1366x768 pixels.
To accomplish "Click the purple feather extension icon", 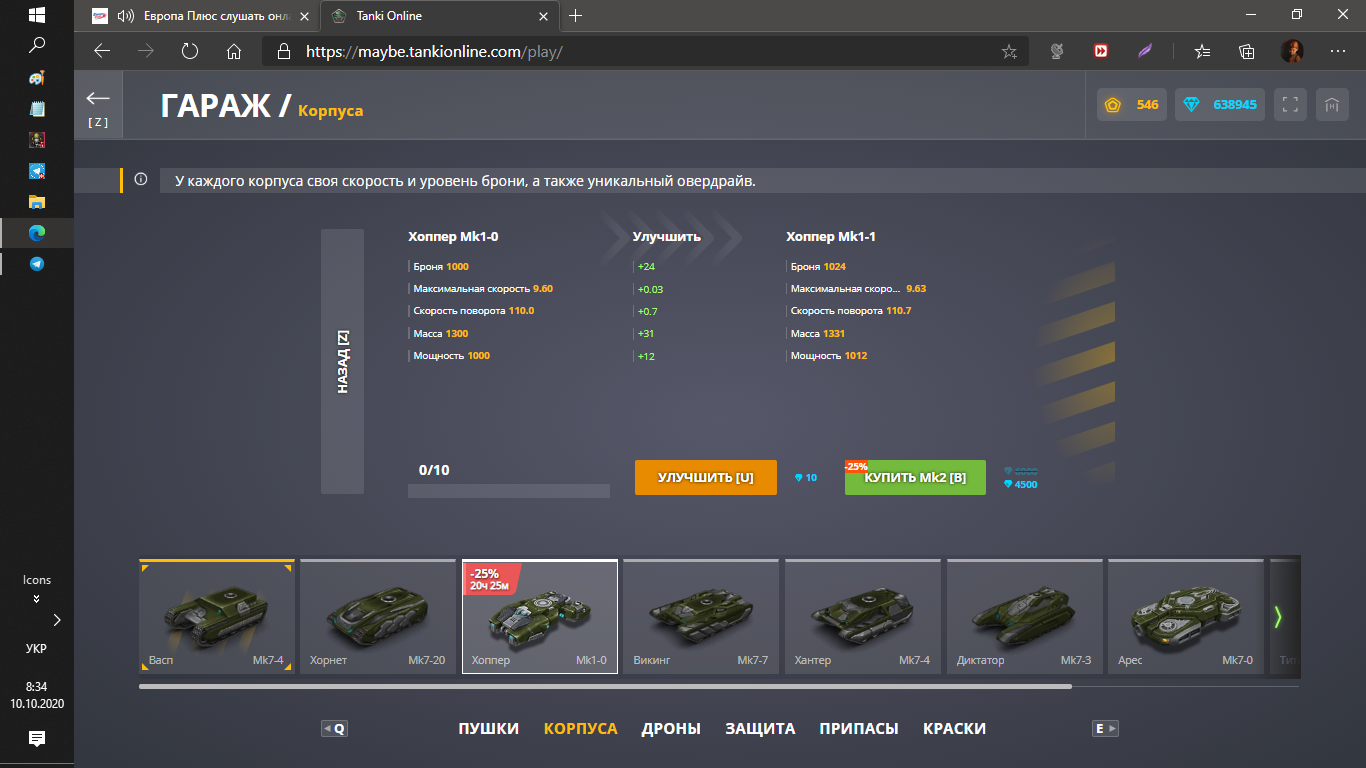I will pyautogui.click(x=1145, y=51).
